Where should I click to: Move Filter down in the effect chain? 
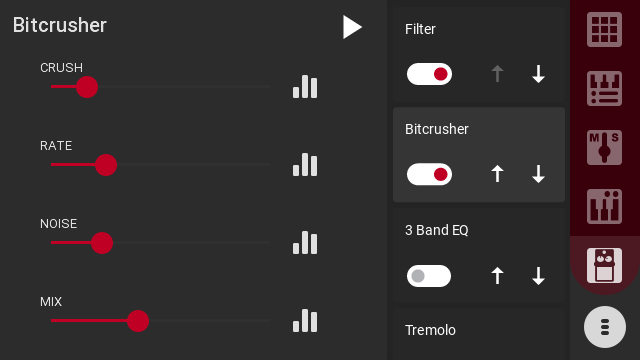coord(538,74)
